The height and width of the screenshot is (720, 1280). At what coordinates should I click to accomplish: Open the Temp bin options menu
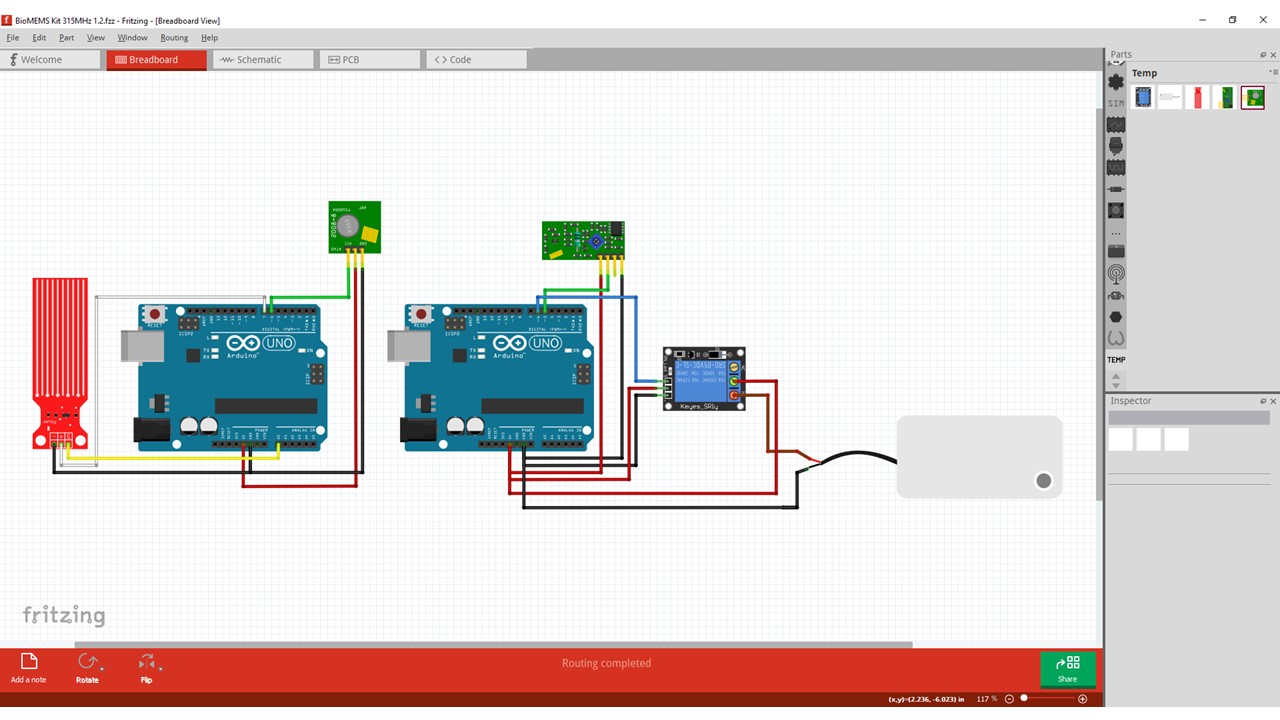point(1273,73)
